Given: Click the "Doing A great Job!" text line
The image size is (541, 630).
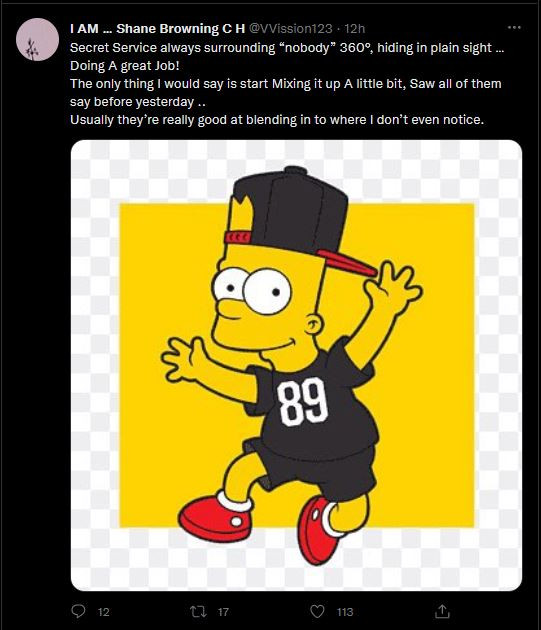Looking at the screenshot, I should pyautogui.click(x=125, y=66).
